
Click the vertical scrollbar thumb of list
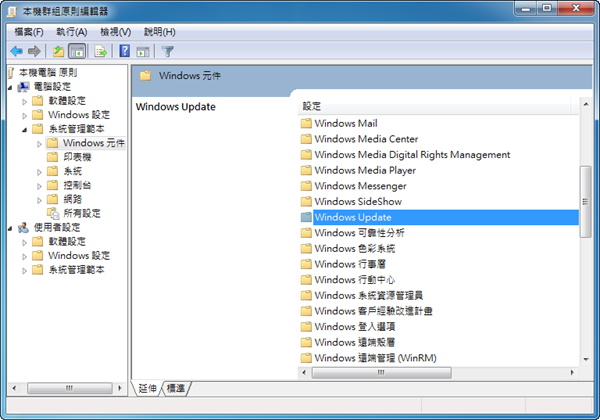click(585, 202)
